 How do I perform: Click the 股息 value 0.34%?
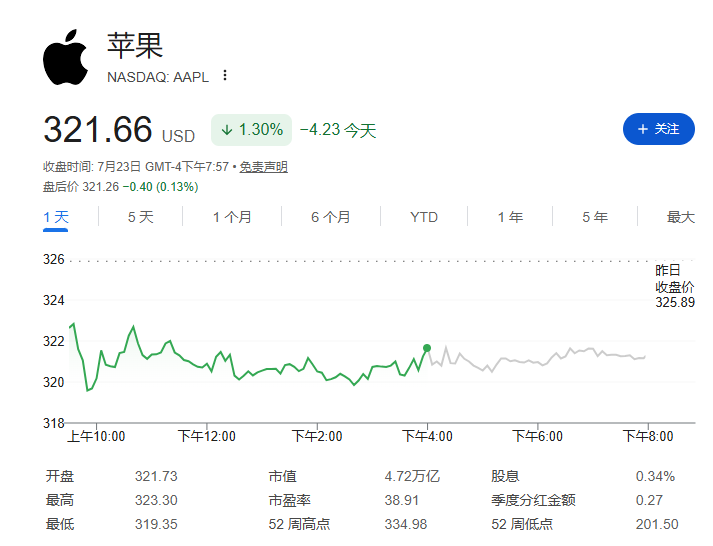point(655,476)
